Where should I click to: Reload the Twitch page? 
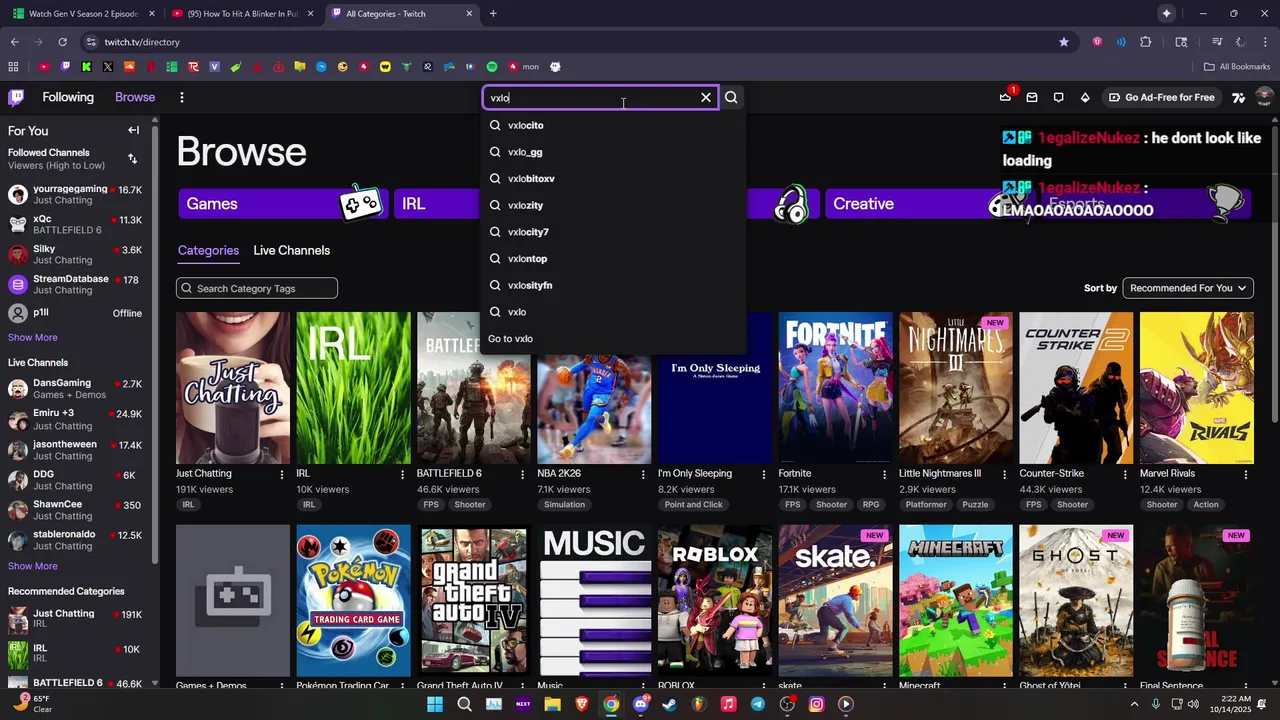pyautogui.click(x=62, y=42)
